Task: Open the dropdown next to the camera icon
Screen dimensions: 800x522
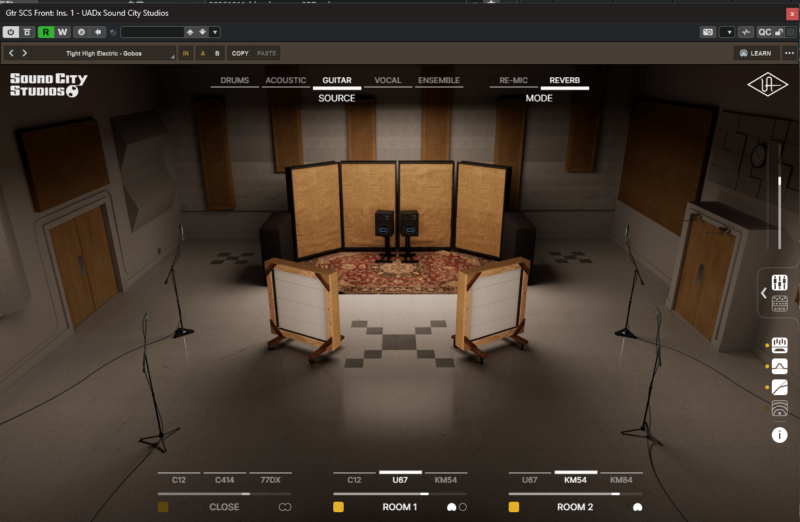Action: (x=729, y=32)
